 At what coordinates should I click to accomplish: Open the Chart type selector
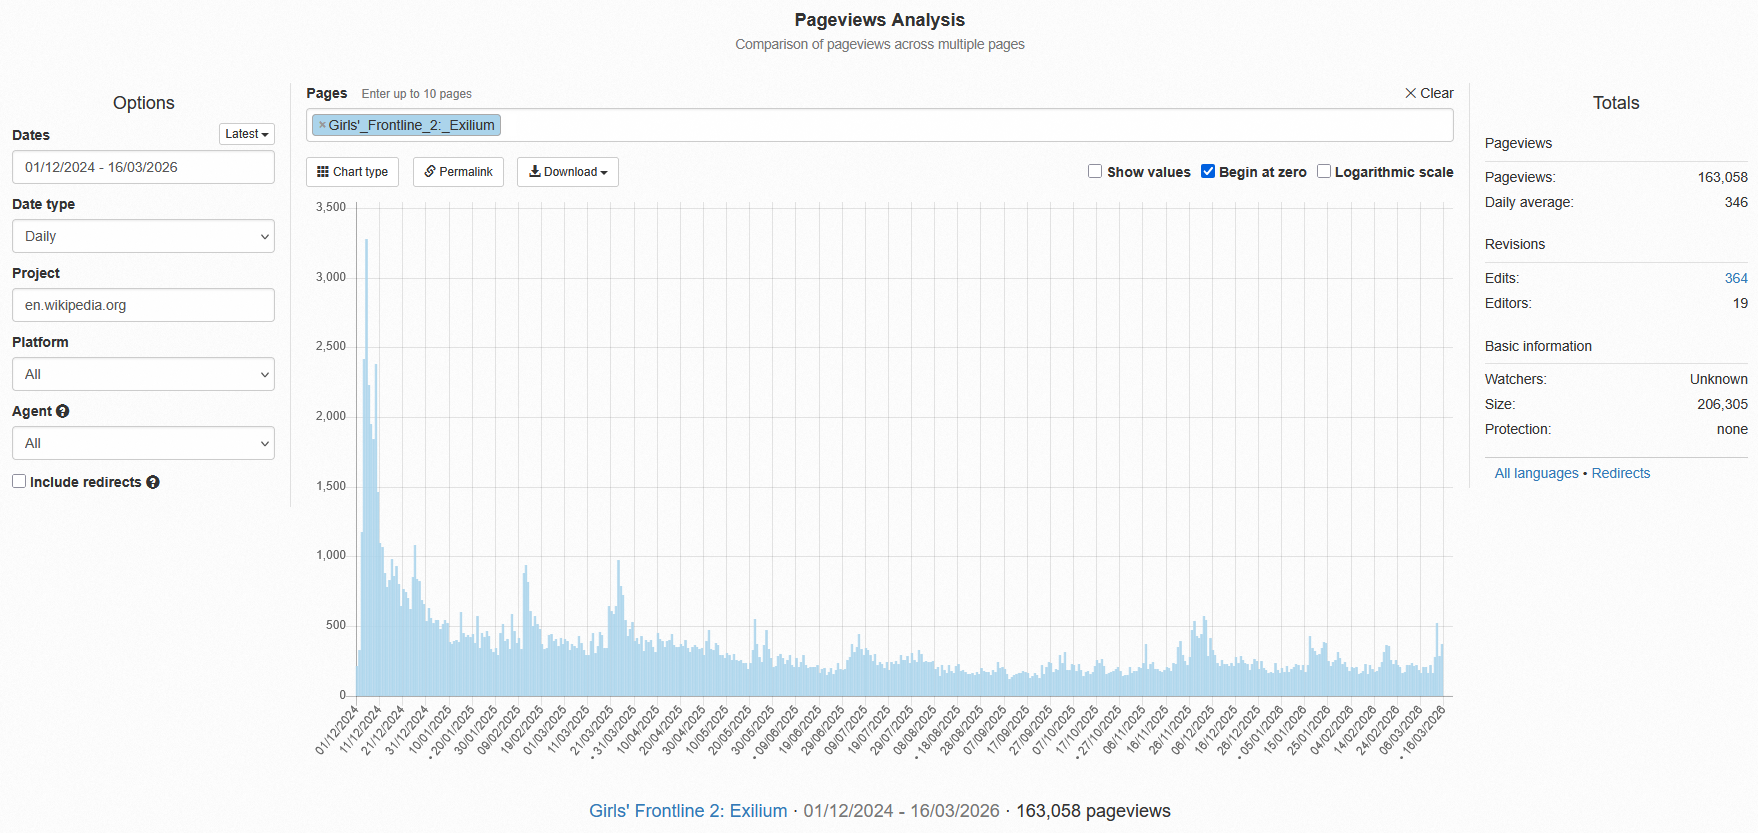(352, 172)
